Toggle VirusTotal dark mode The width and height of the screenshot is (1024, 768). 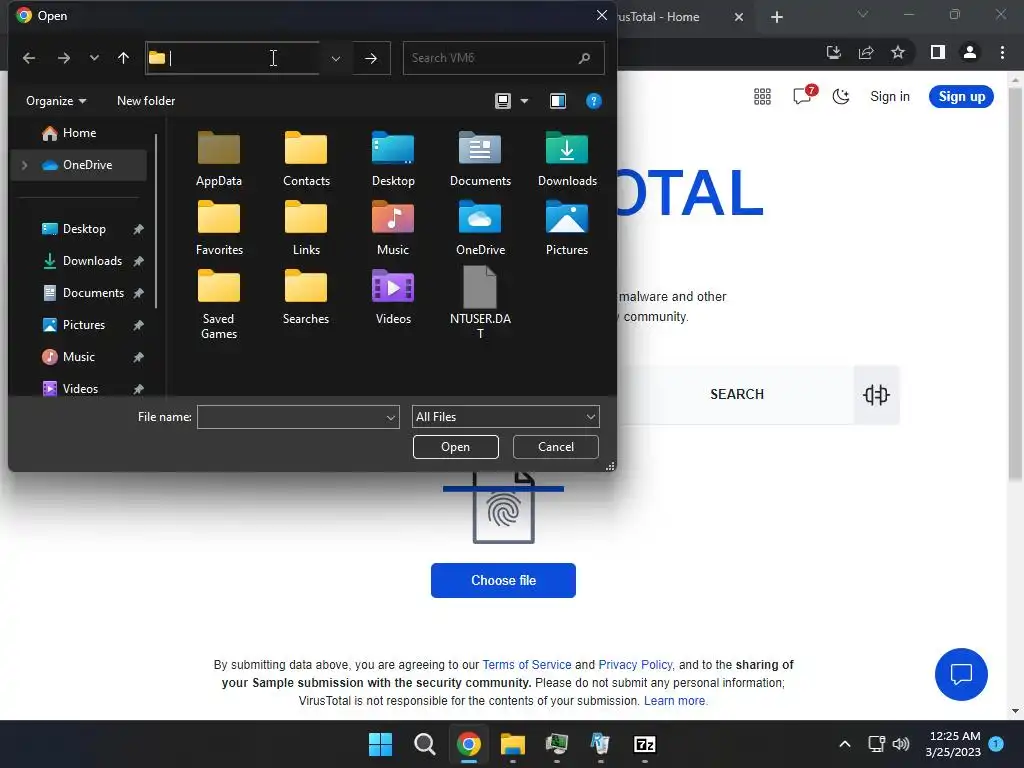[x=841, y=97]
